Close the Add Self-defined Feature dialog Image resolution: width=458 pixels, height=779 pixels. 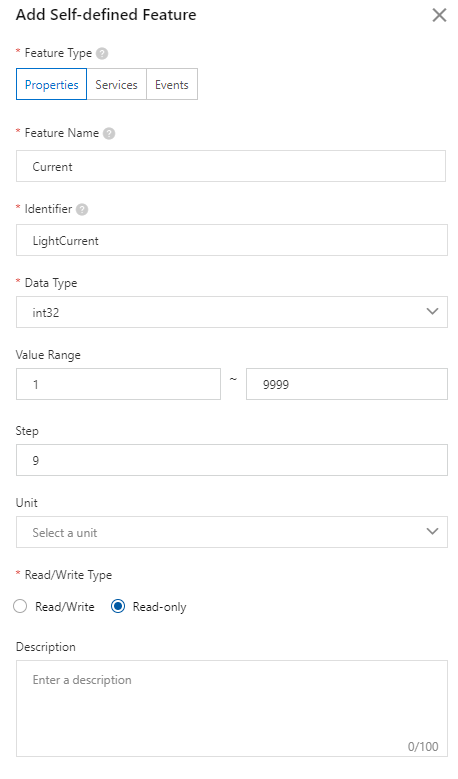click(x=439, y=15)
